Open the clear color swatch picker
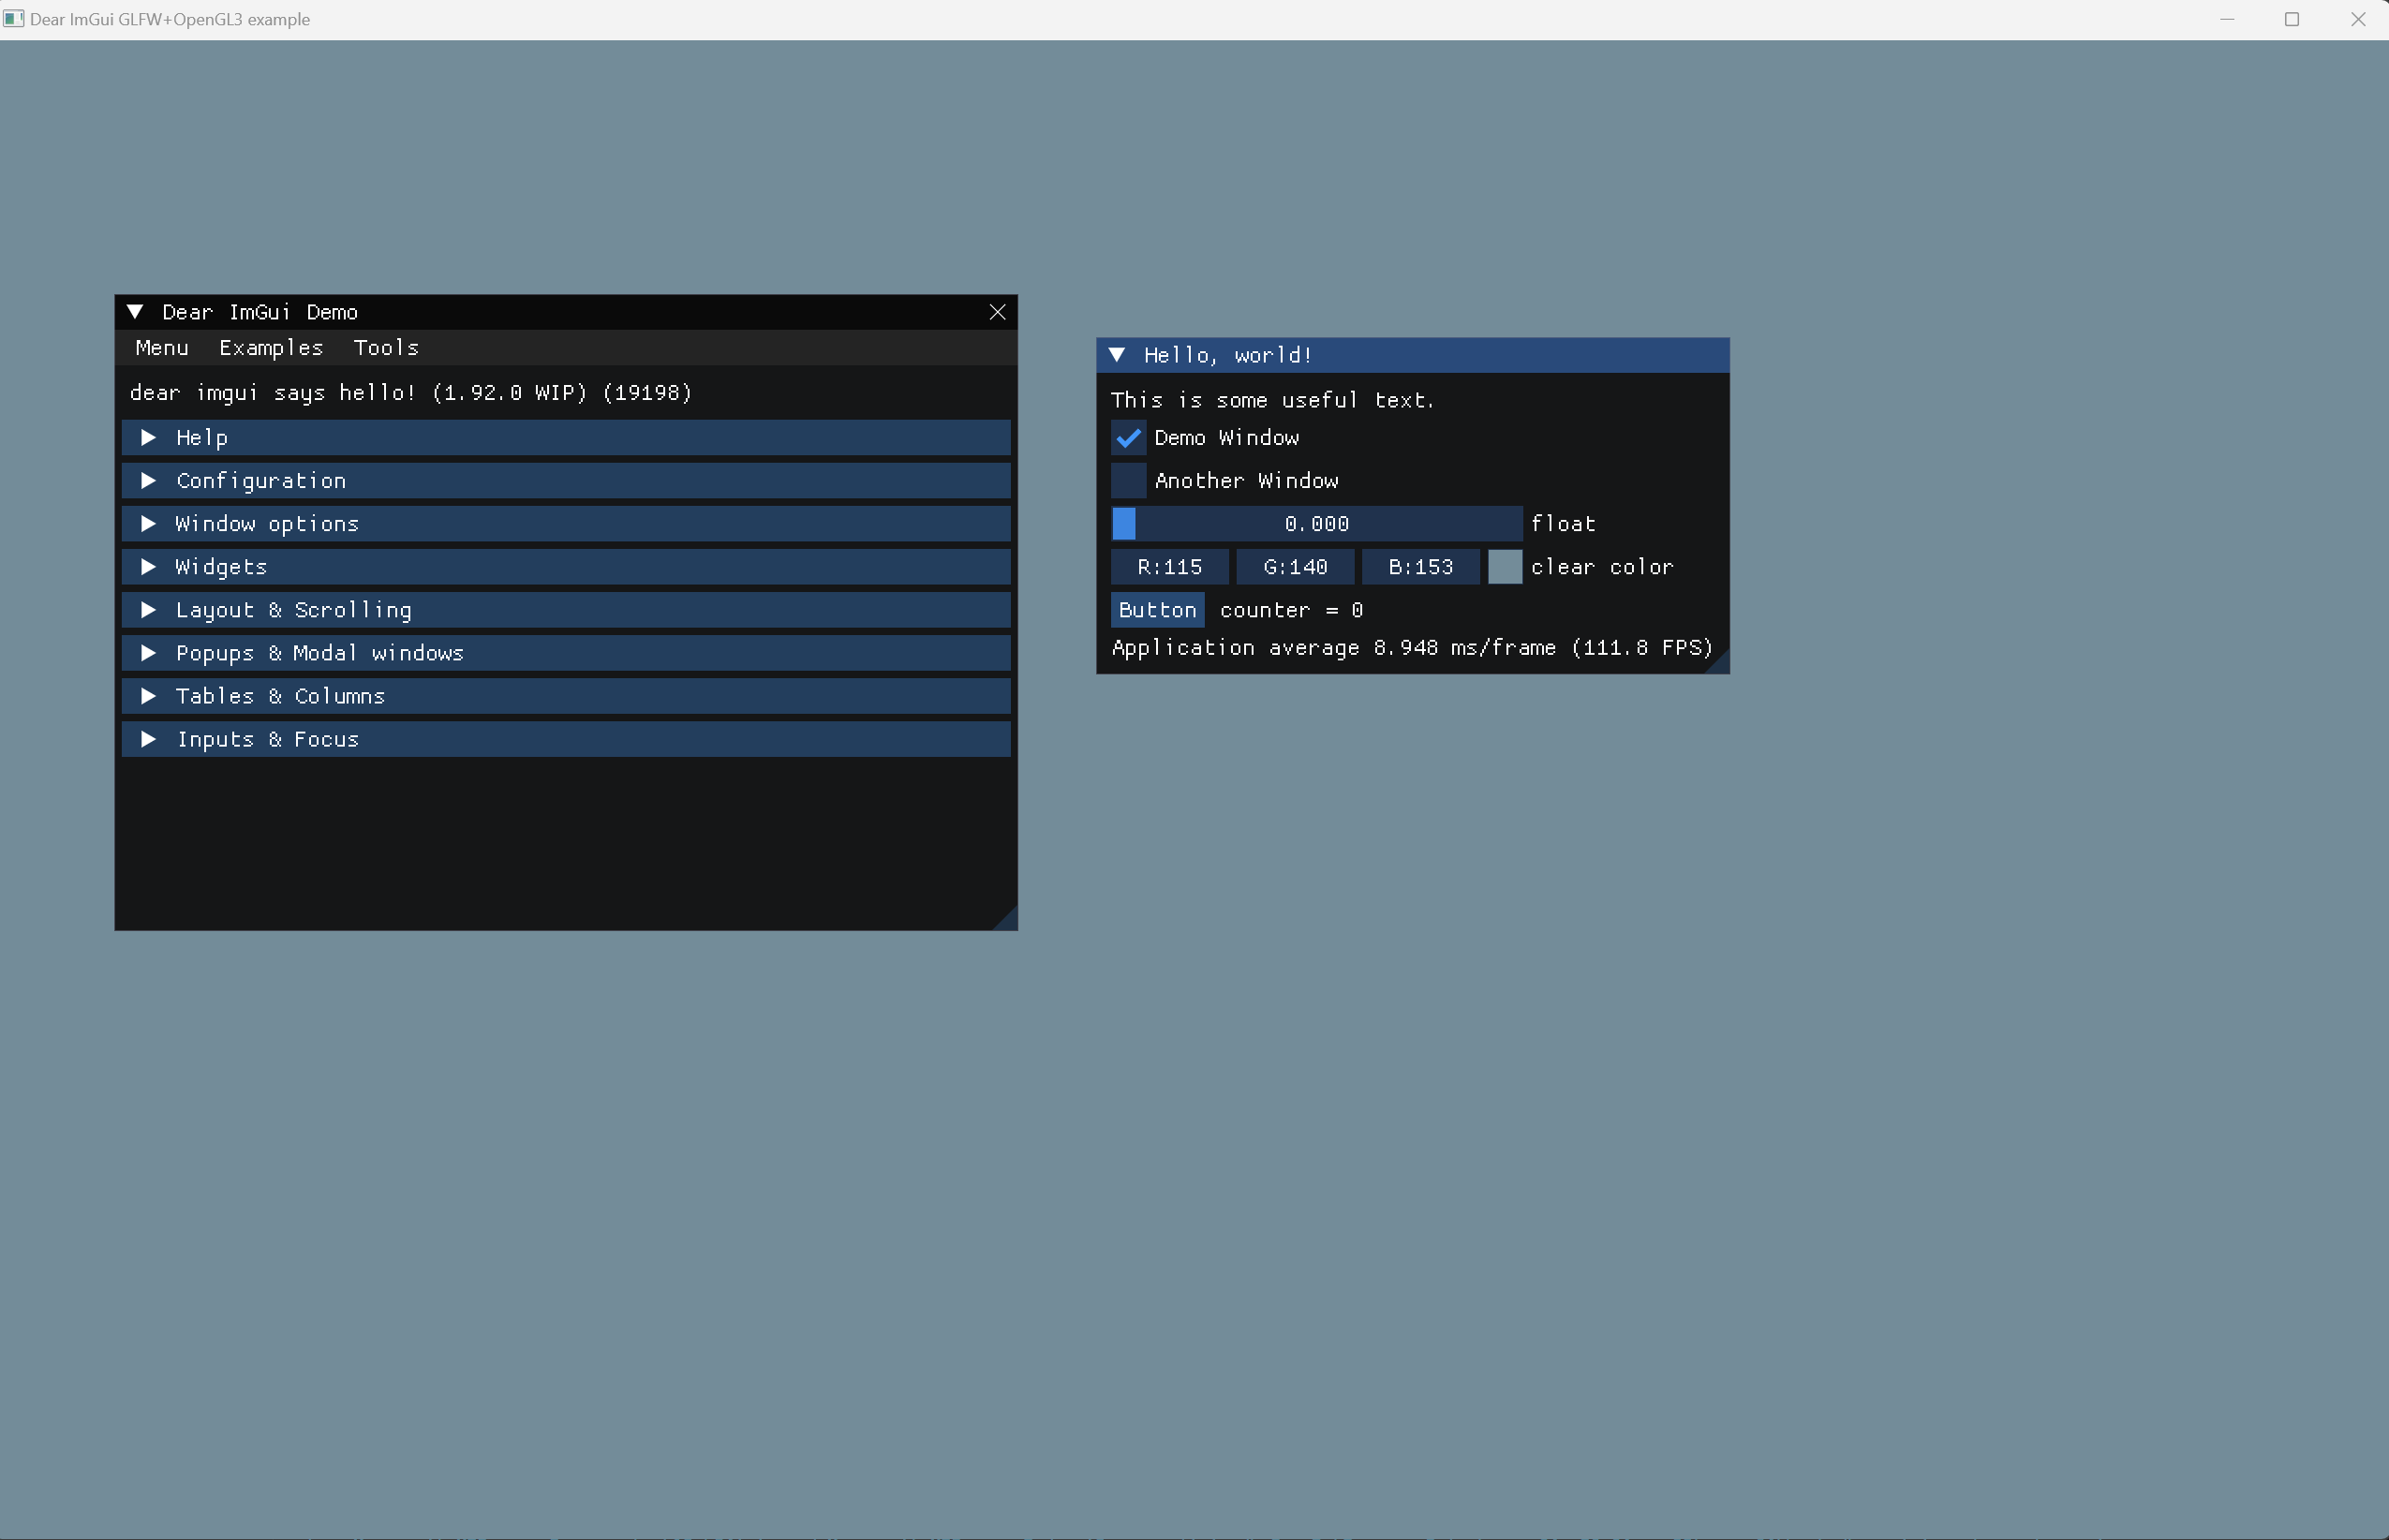This screenshot has width=2389, height=1540. pyautogui.click(x=1504, y=567)
